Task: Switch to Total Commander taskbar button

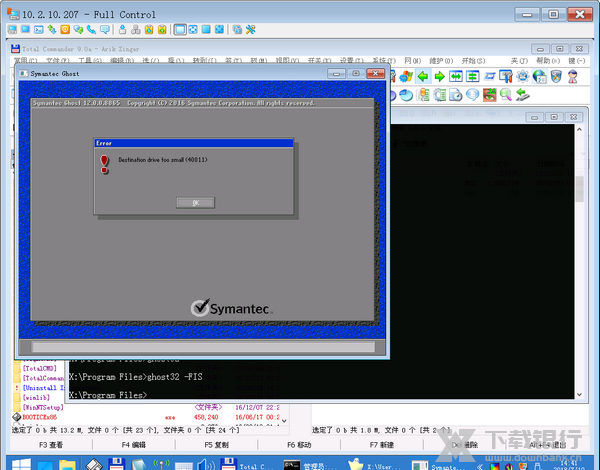Action: pyautogui.click(x=247, y=464)
